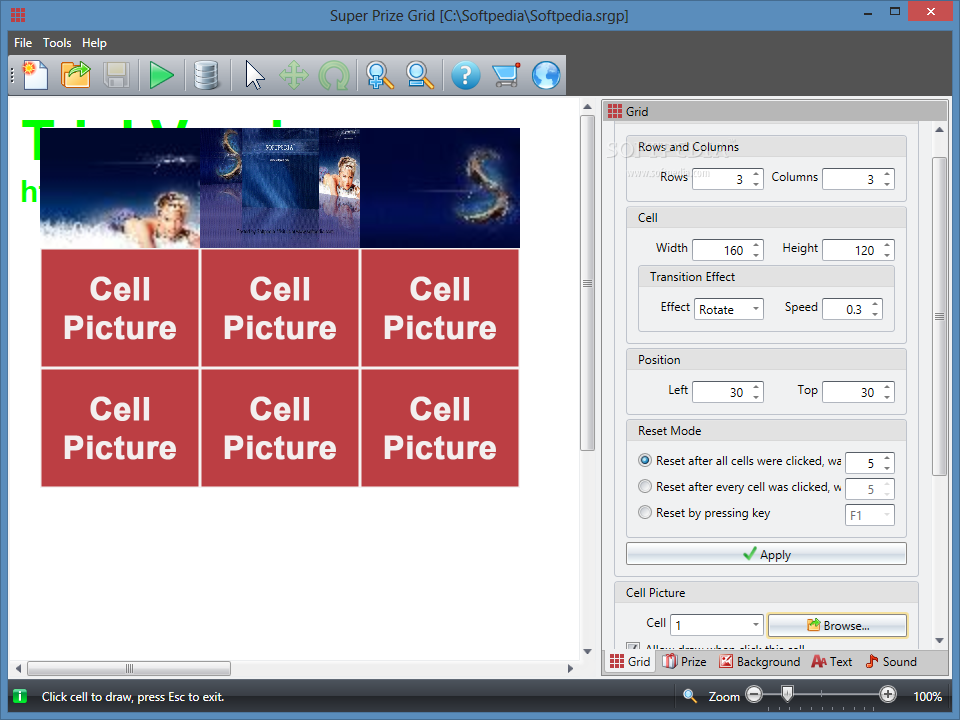Click the Browse... button
The image size is (960, 720).
(x=837, y=625)
